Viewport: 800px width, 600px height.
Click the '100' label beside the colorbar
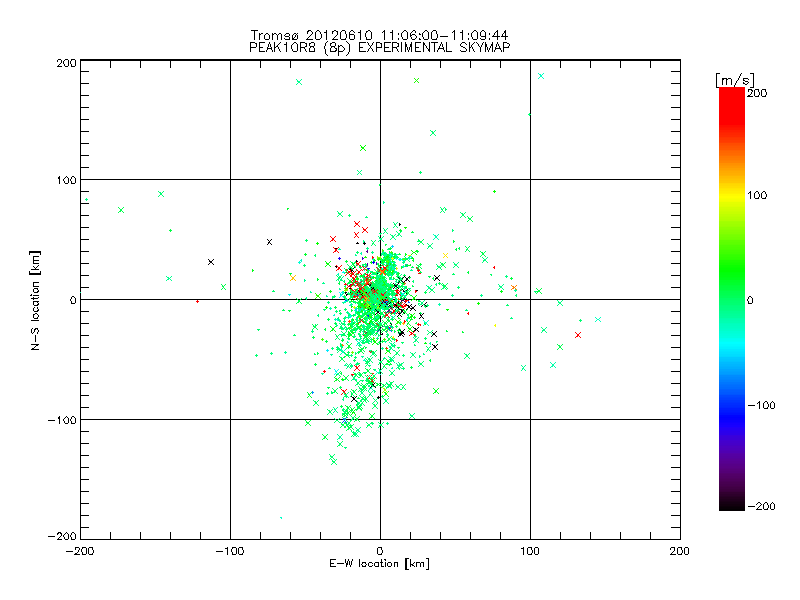click(757, 195)
